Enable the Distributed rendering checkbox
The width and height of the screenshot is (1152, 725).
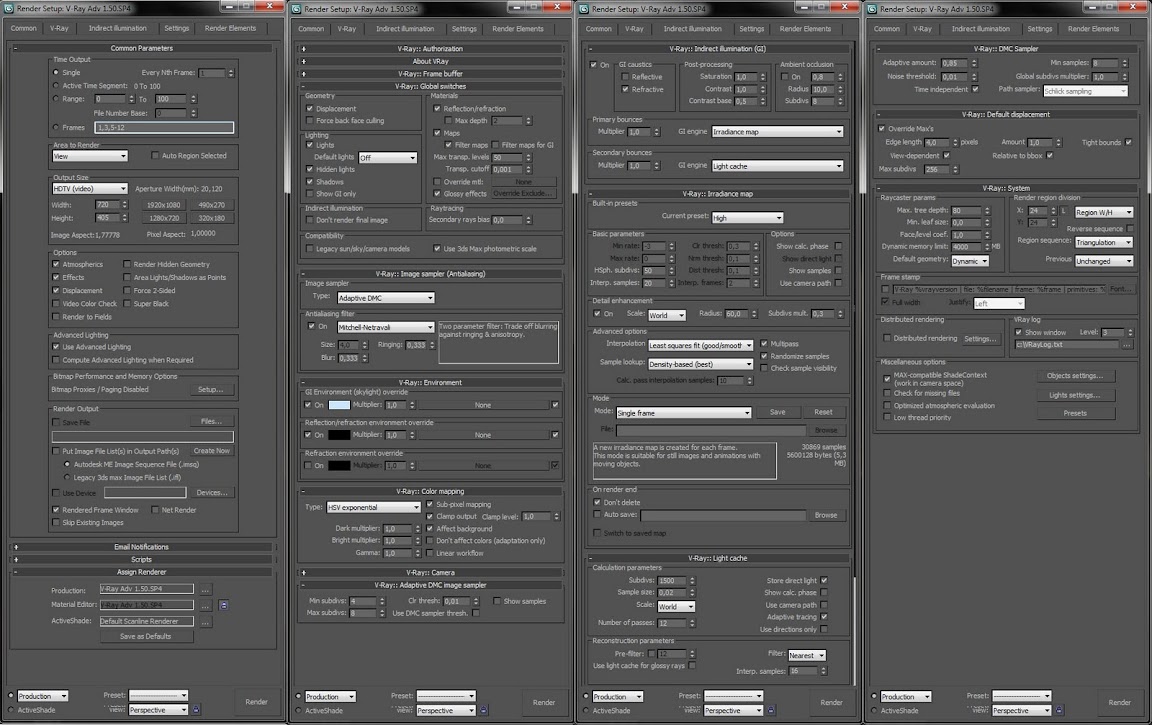[x=887, y=339]
